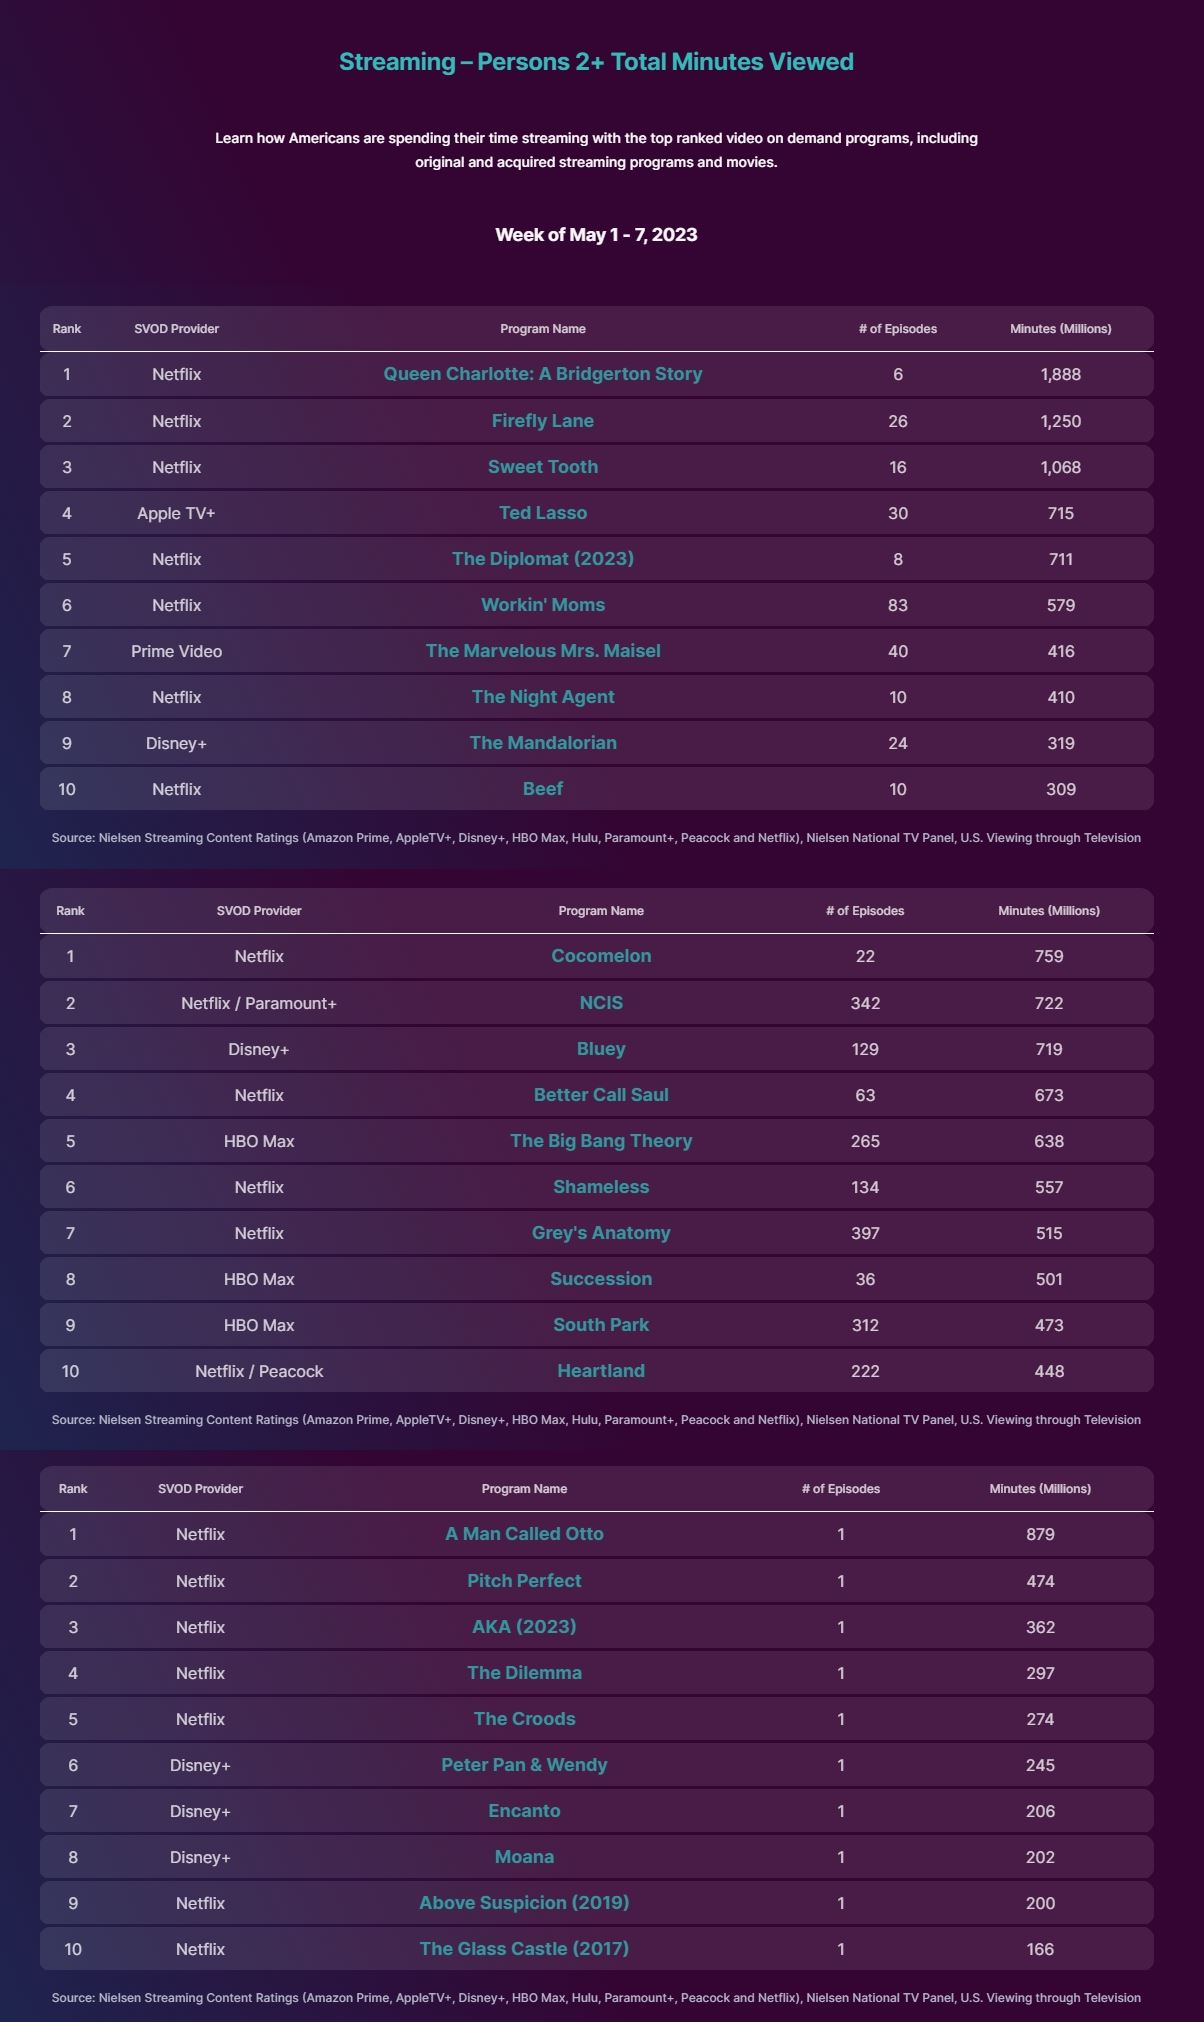Click the Succession program link
Image resolution: width=1204 pixels, height=2022 pixels.
coord(601,1279)
